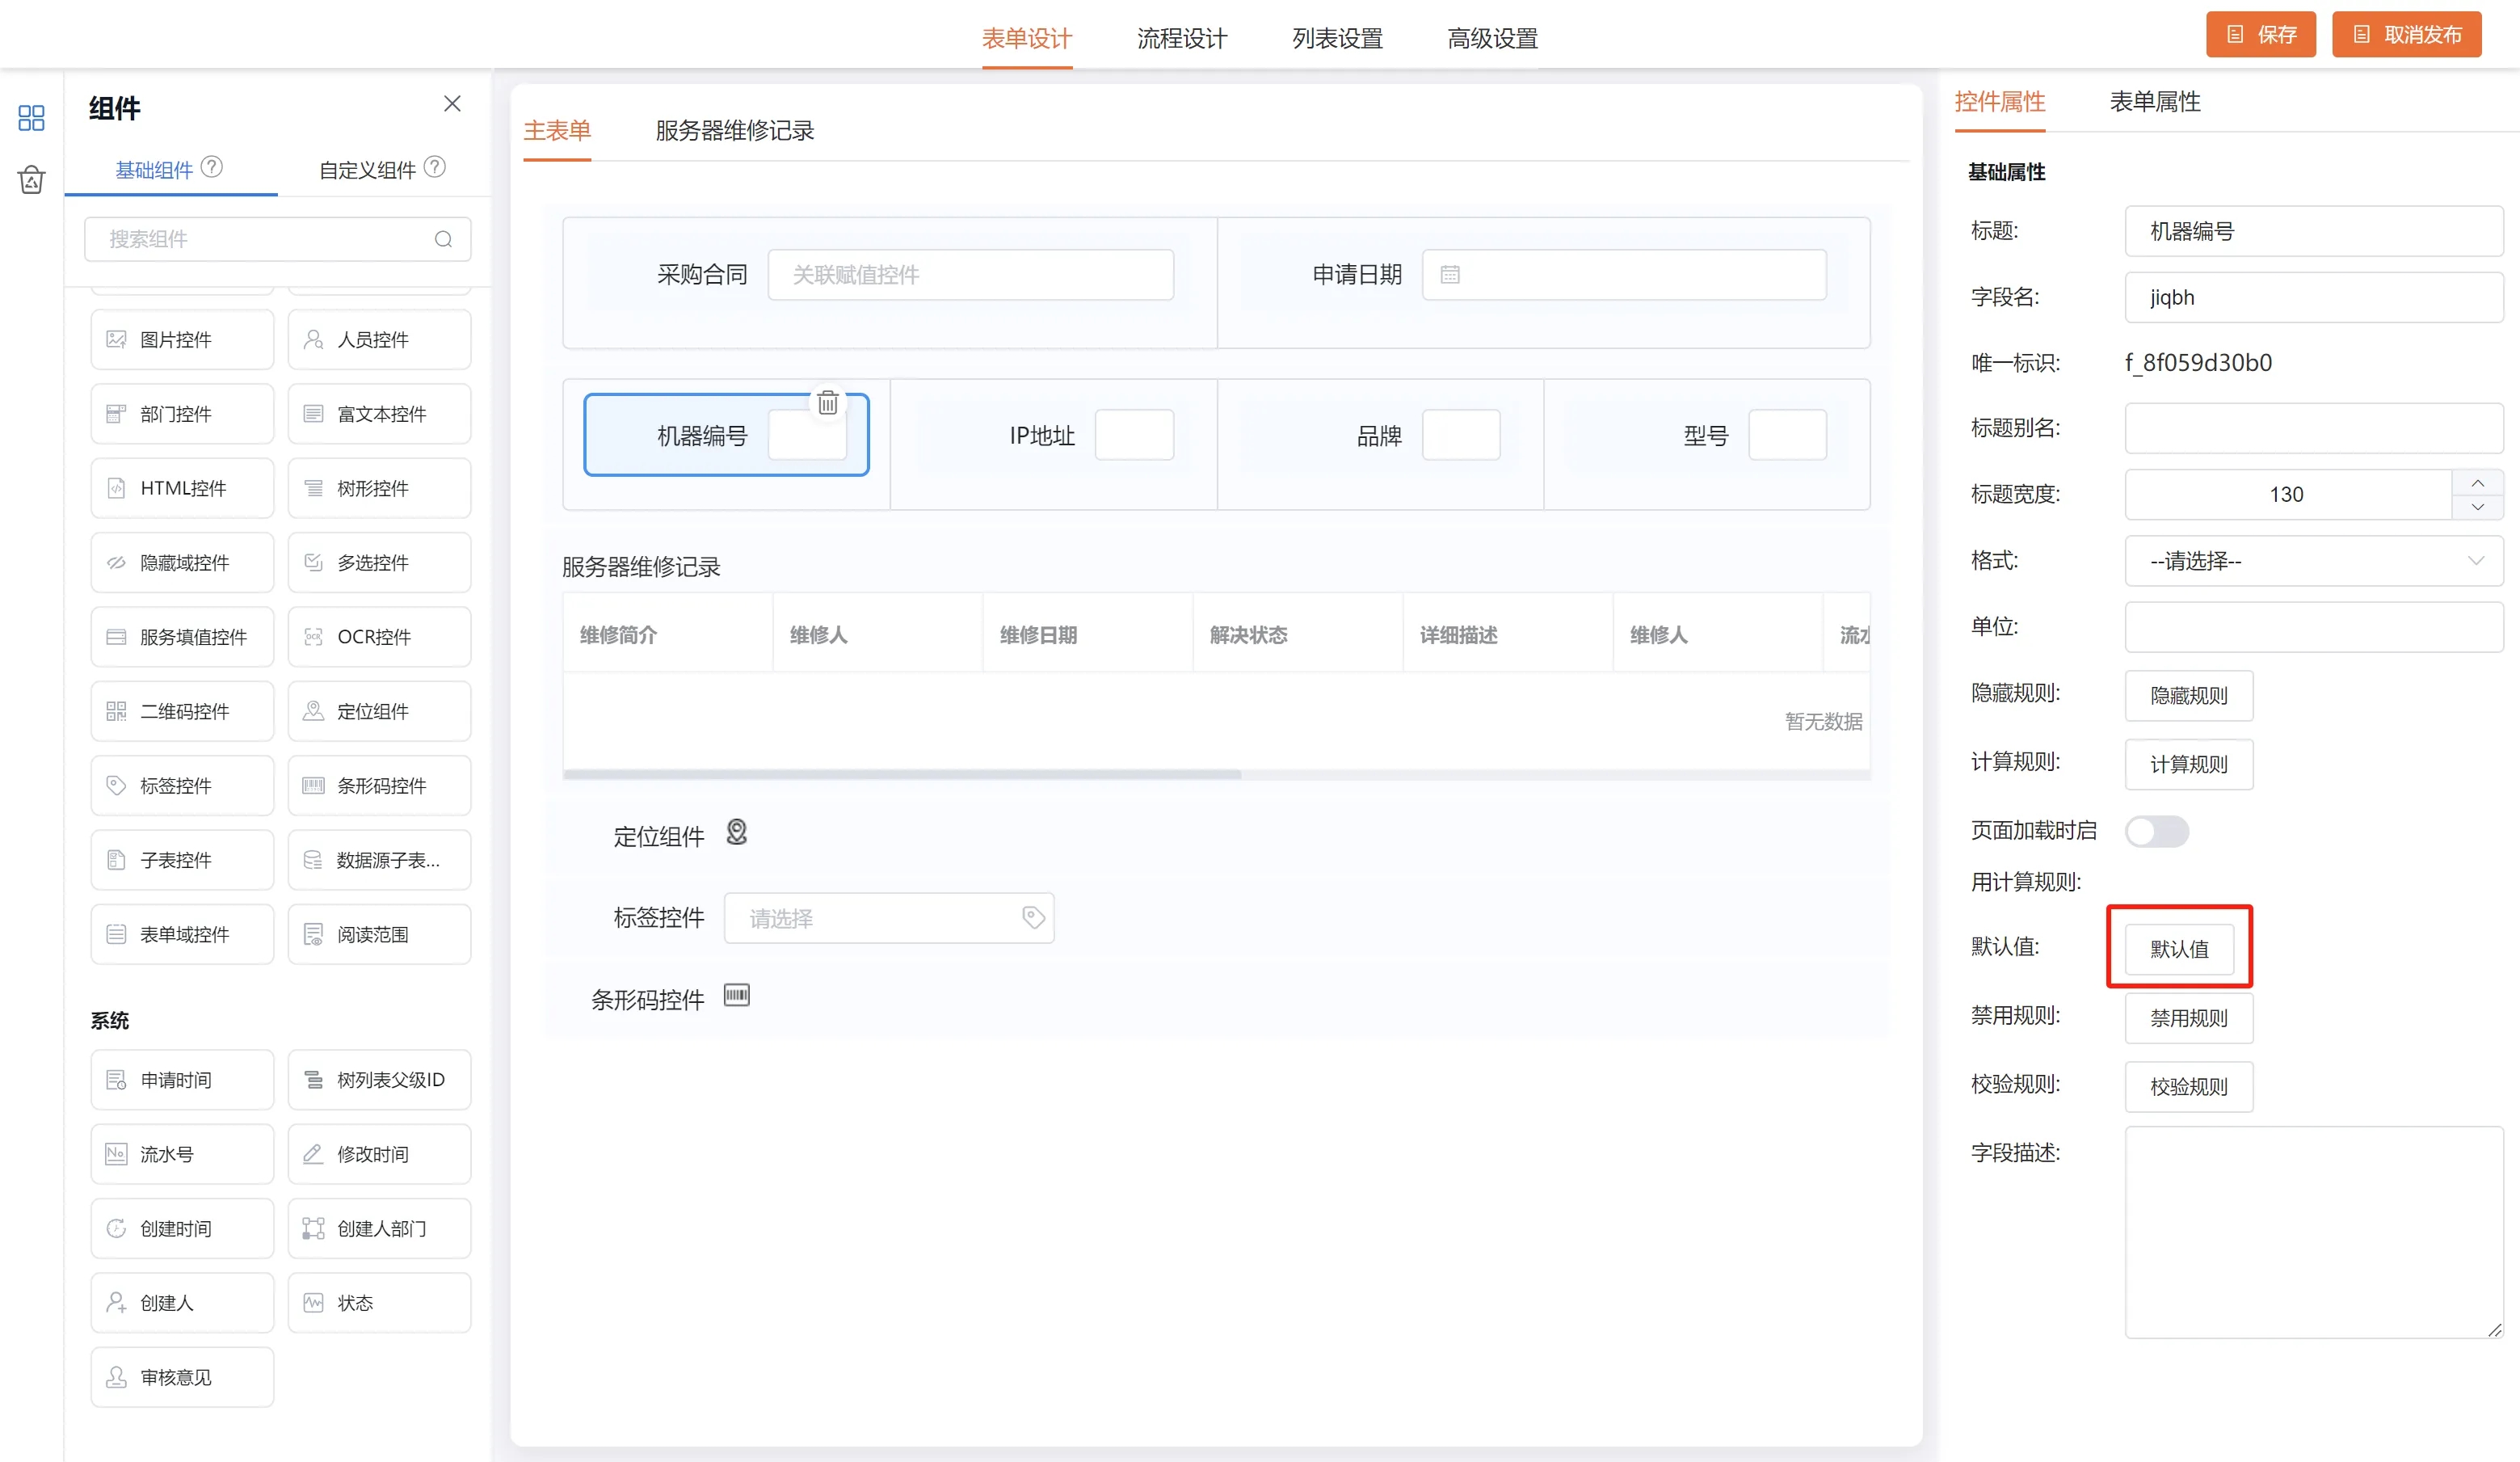Click the help icon next to 基础组件
Screen dimensions: 2520x1462
(212, 167)
